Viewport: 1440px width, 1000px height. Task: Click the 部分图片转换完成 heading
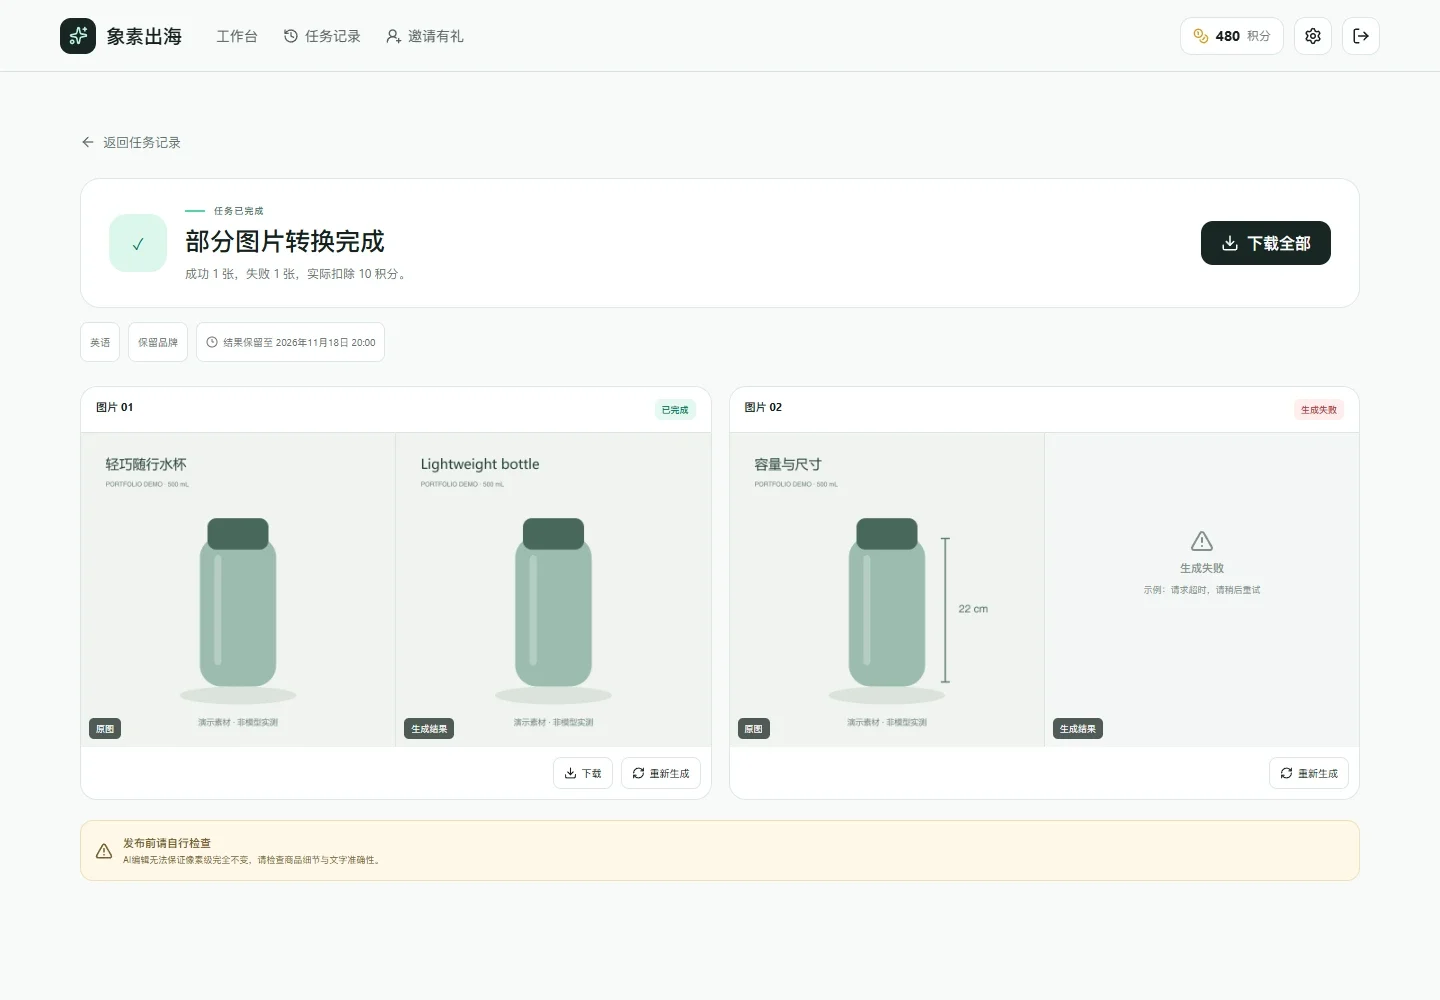285,242
